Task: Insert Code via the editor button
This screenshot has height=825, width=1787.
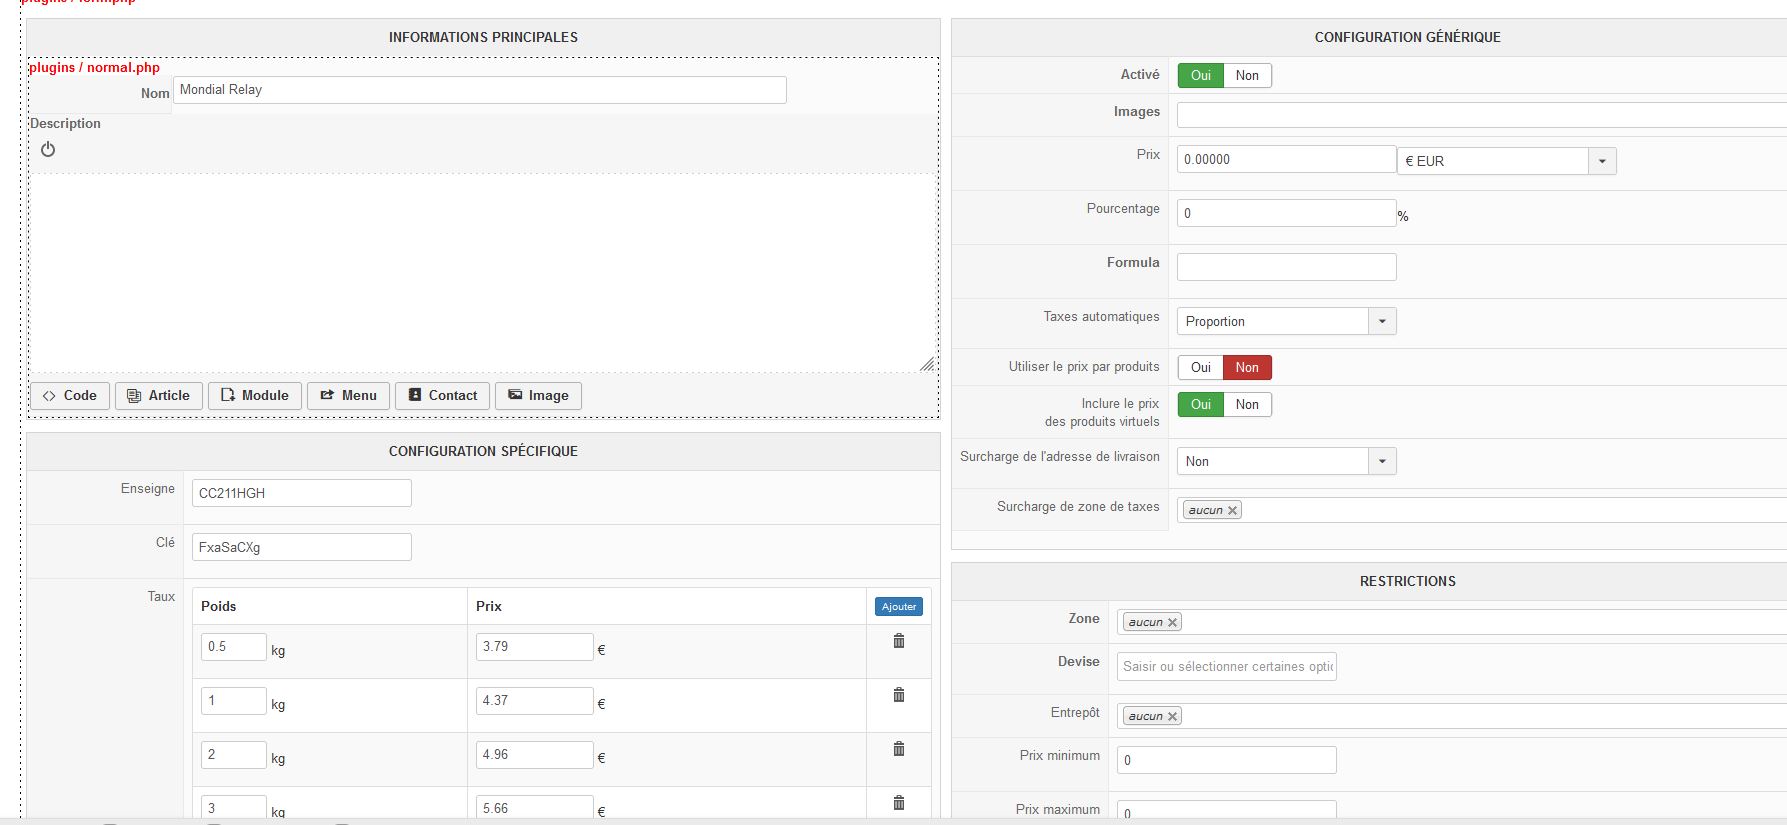Action: pos(70,396)
